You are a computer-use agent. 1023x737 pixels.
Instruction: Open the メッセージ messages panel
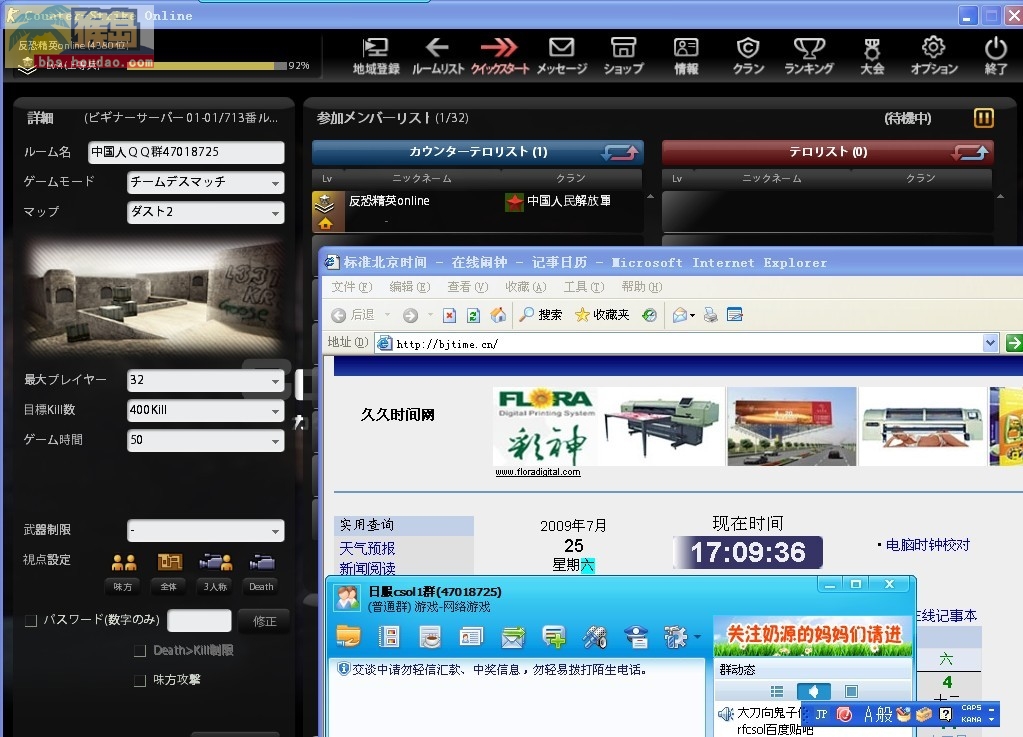[x=562, y=55]
